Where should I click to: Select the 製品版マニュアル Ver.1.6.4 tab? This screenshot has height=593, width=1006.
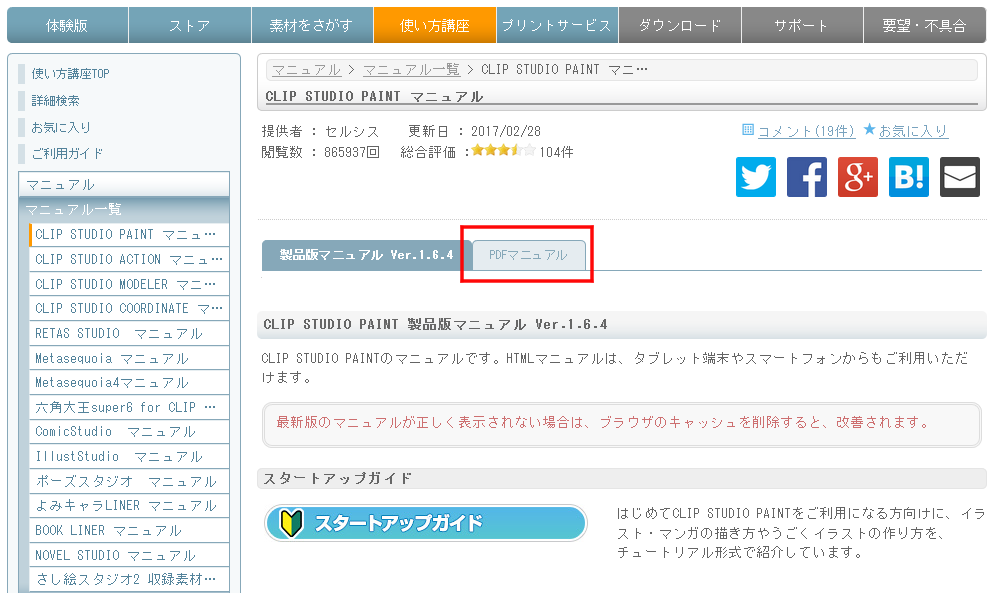[366, 255]
